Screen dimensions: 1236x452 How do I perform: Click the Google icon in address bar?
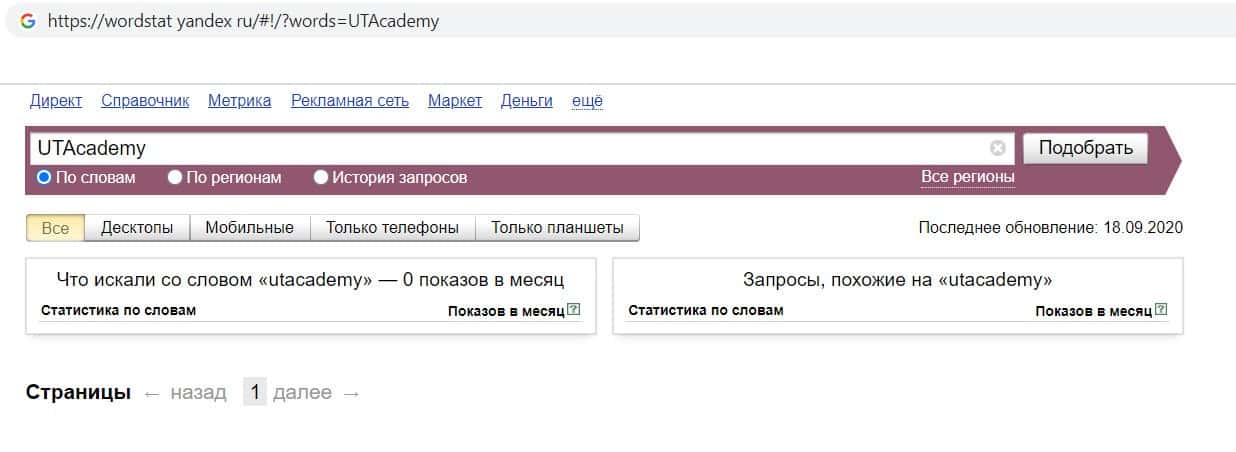pos(28,21)
